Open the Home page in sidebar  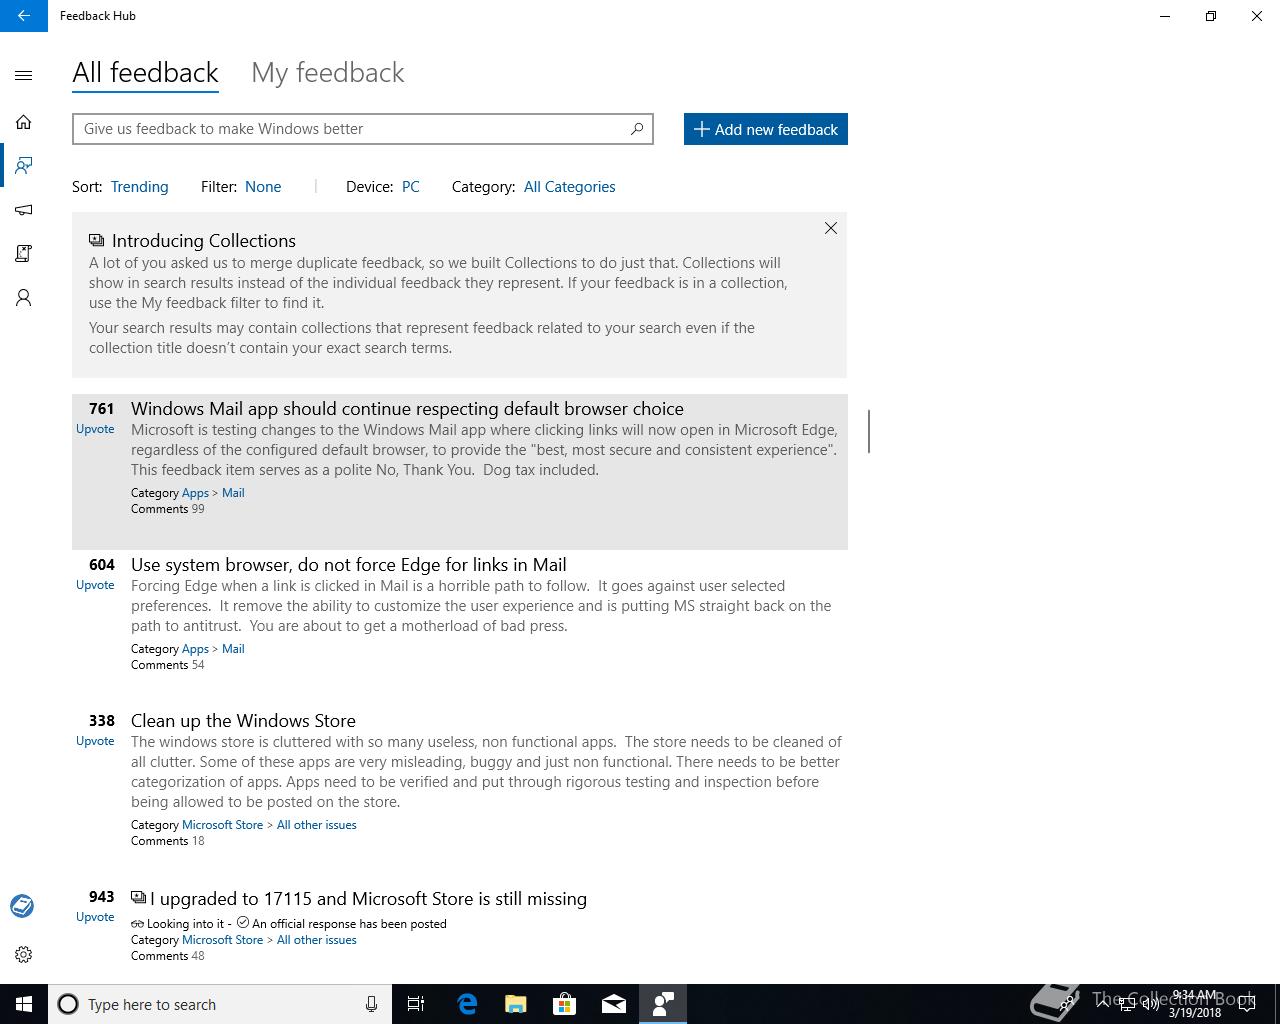tap(24, 122)
